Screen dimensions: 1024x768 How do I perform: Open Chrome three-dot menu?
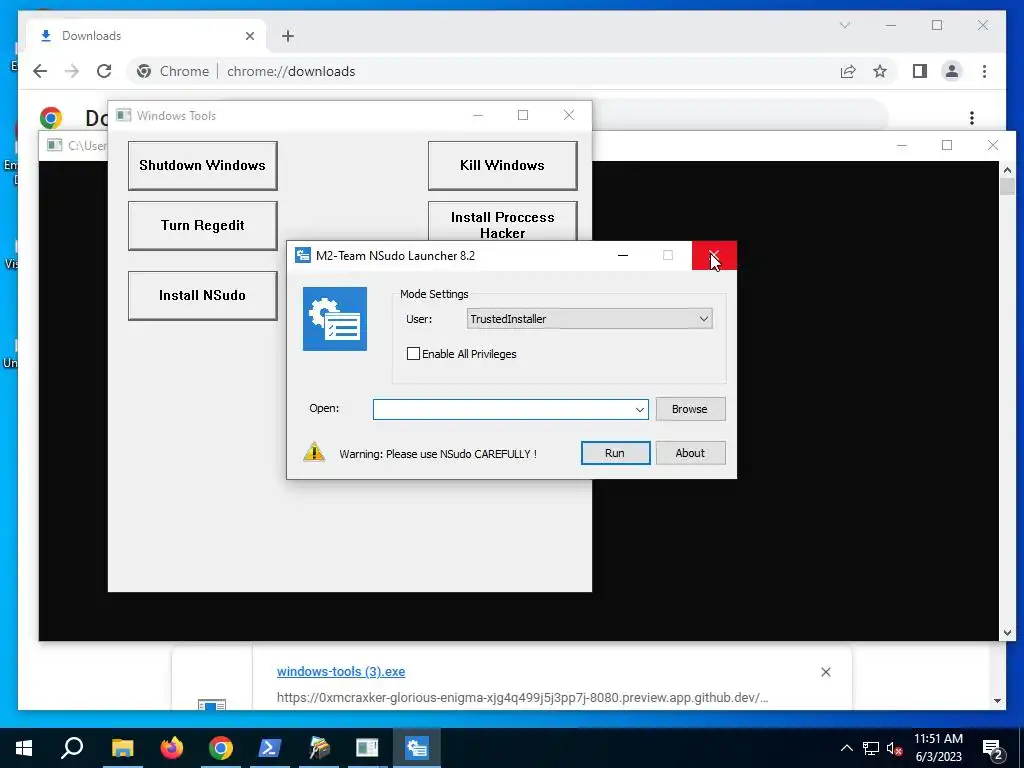pyautogui.click(x=984, y=71)
